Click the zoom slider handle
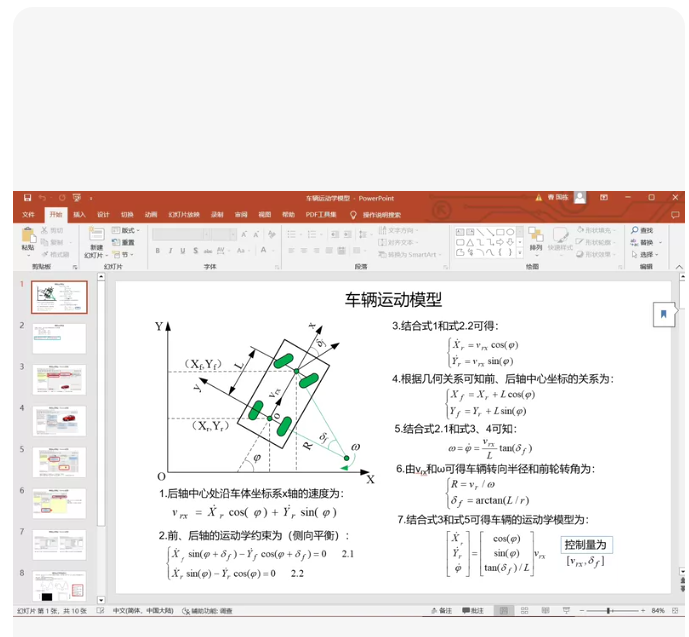 (609, 611)
